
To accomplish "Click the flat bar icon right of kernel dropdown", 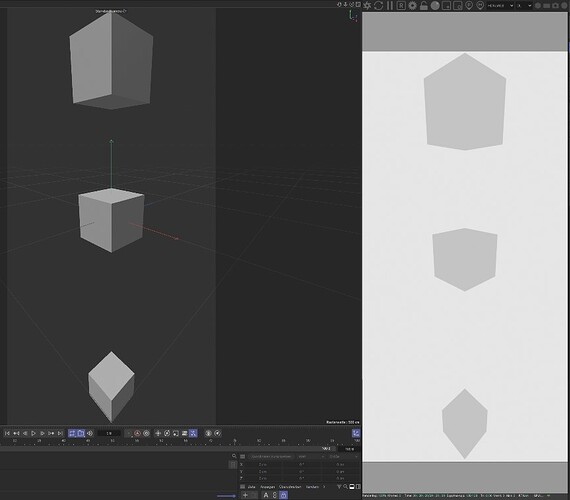I will click(x=546, y=5).
